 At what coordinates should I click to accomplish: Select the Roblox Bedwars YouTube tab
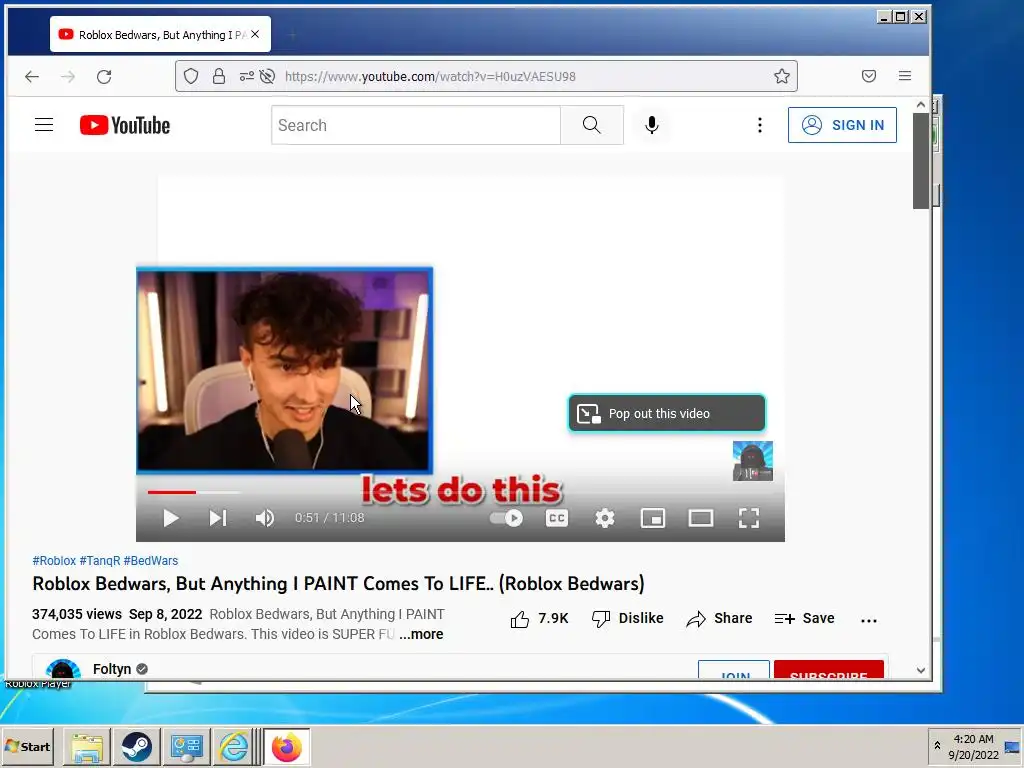point(160,35)
